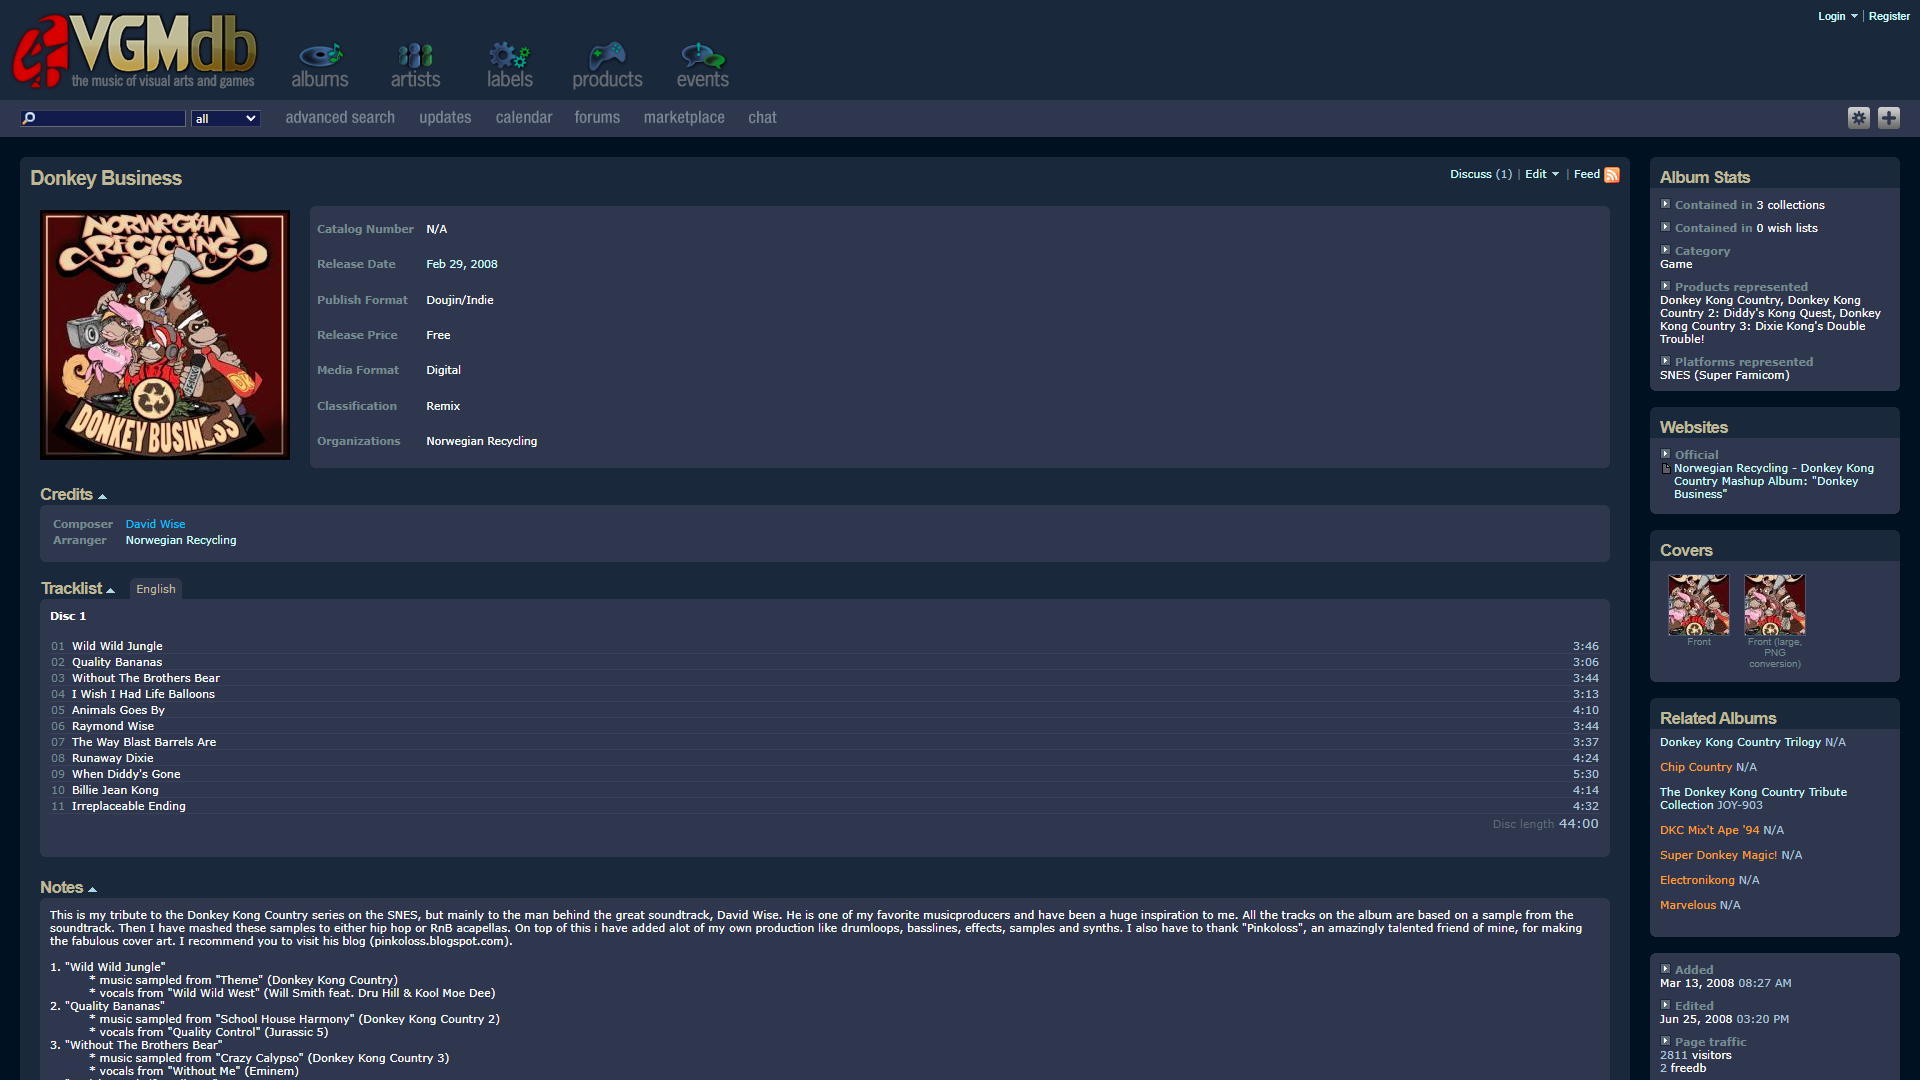Open DKC Mix't Ape '94 album
Screen dimensions: 1920x1080
coord(1709,830)
